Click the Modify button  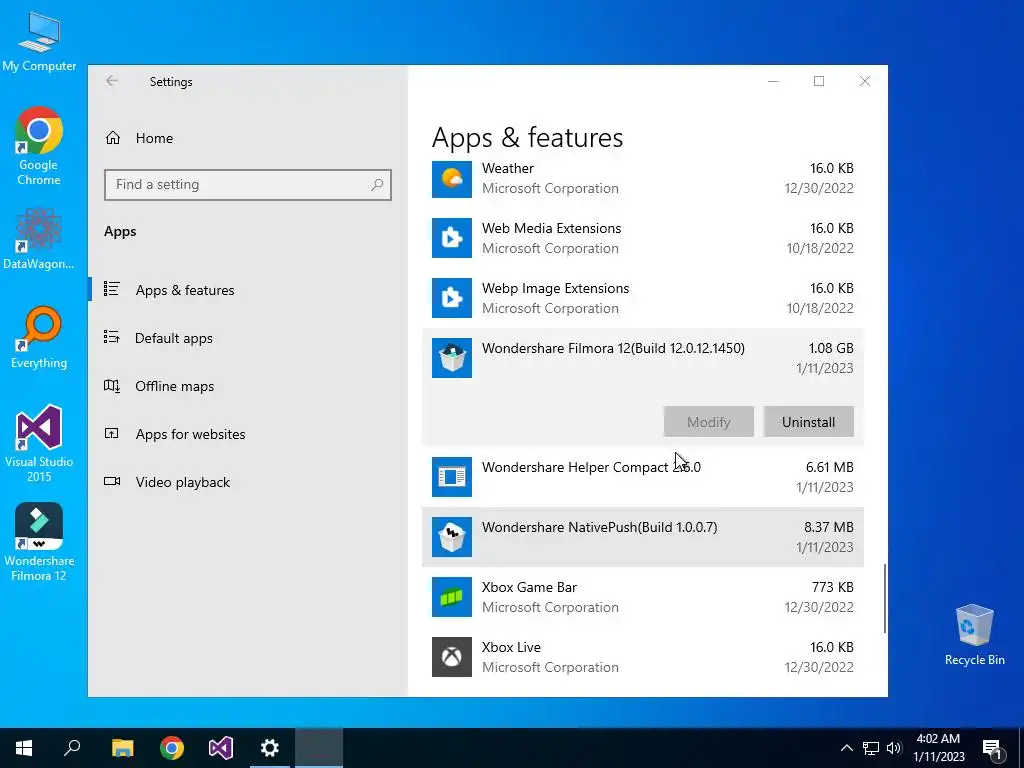point(709,422)
